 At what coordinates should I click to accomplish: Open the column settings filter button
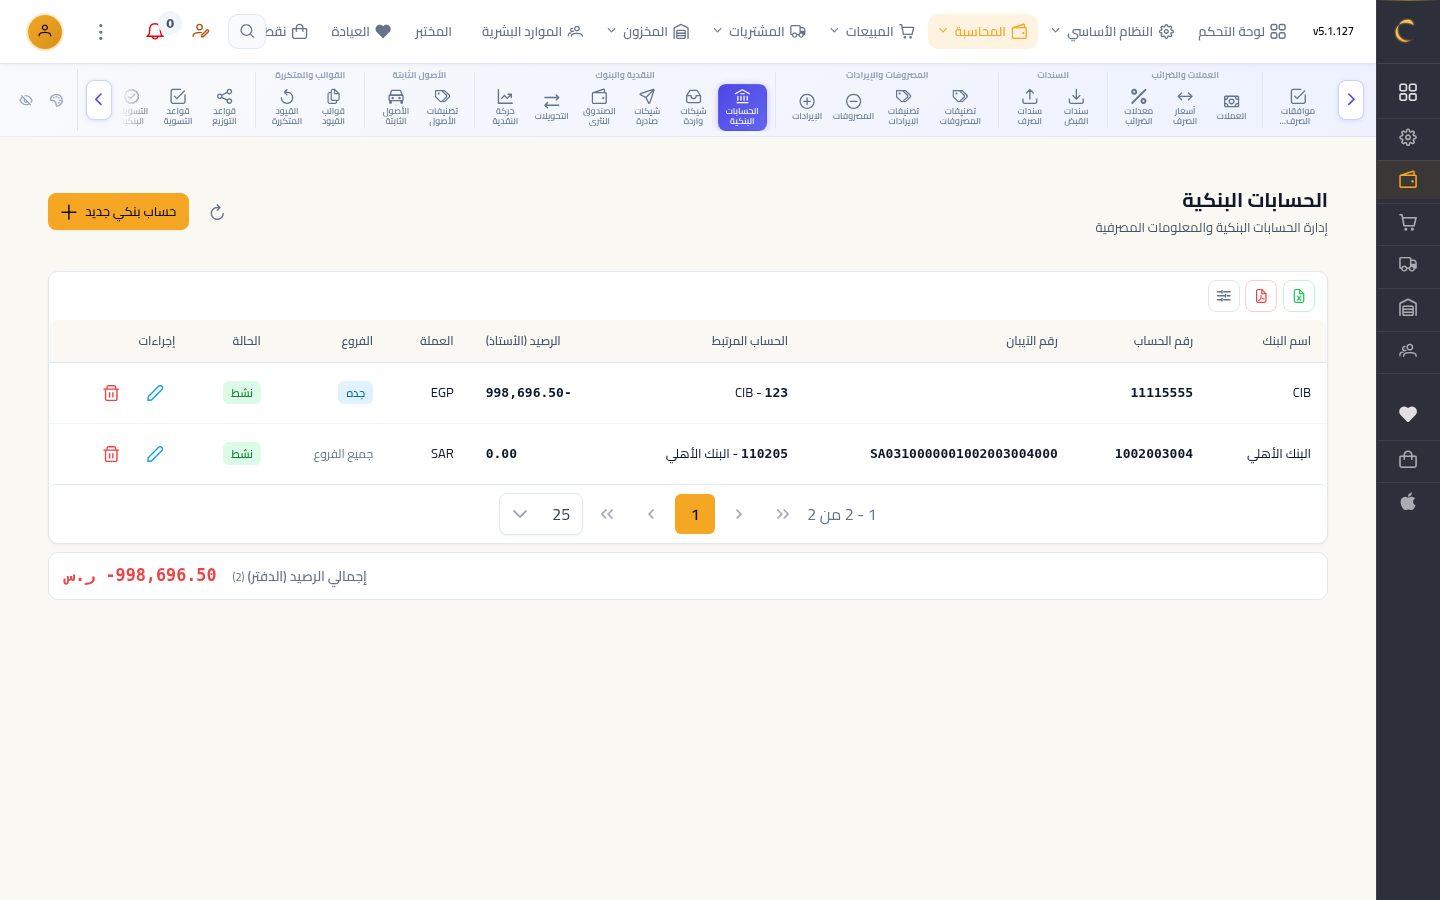click(1224, 296)
